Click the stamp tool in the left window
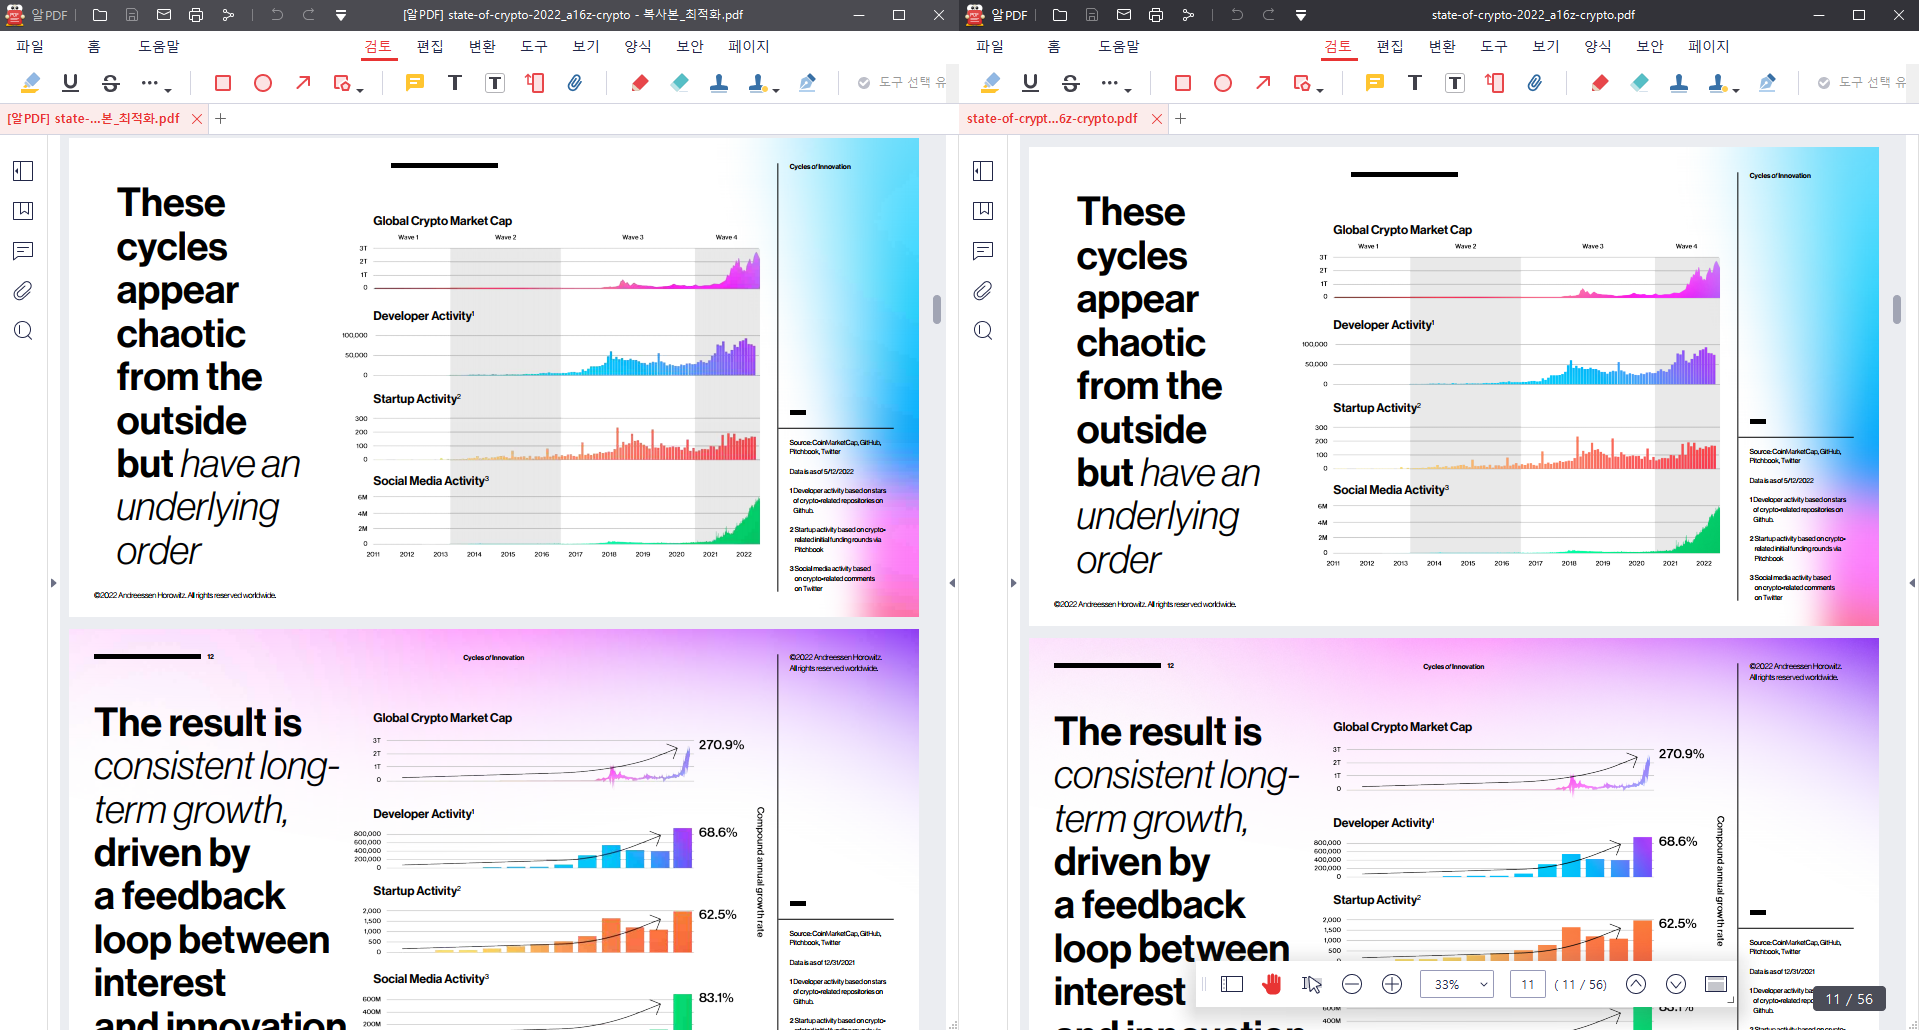Screen dimensions: 1919x1030 pyautogui.click(x=719, y=83)
